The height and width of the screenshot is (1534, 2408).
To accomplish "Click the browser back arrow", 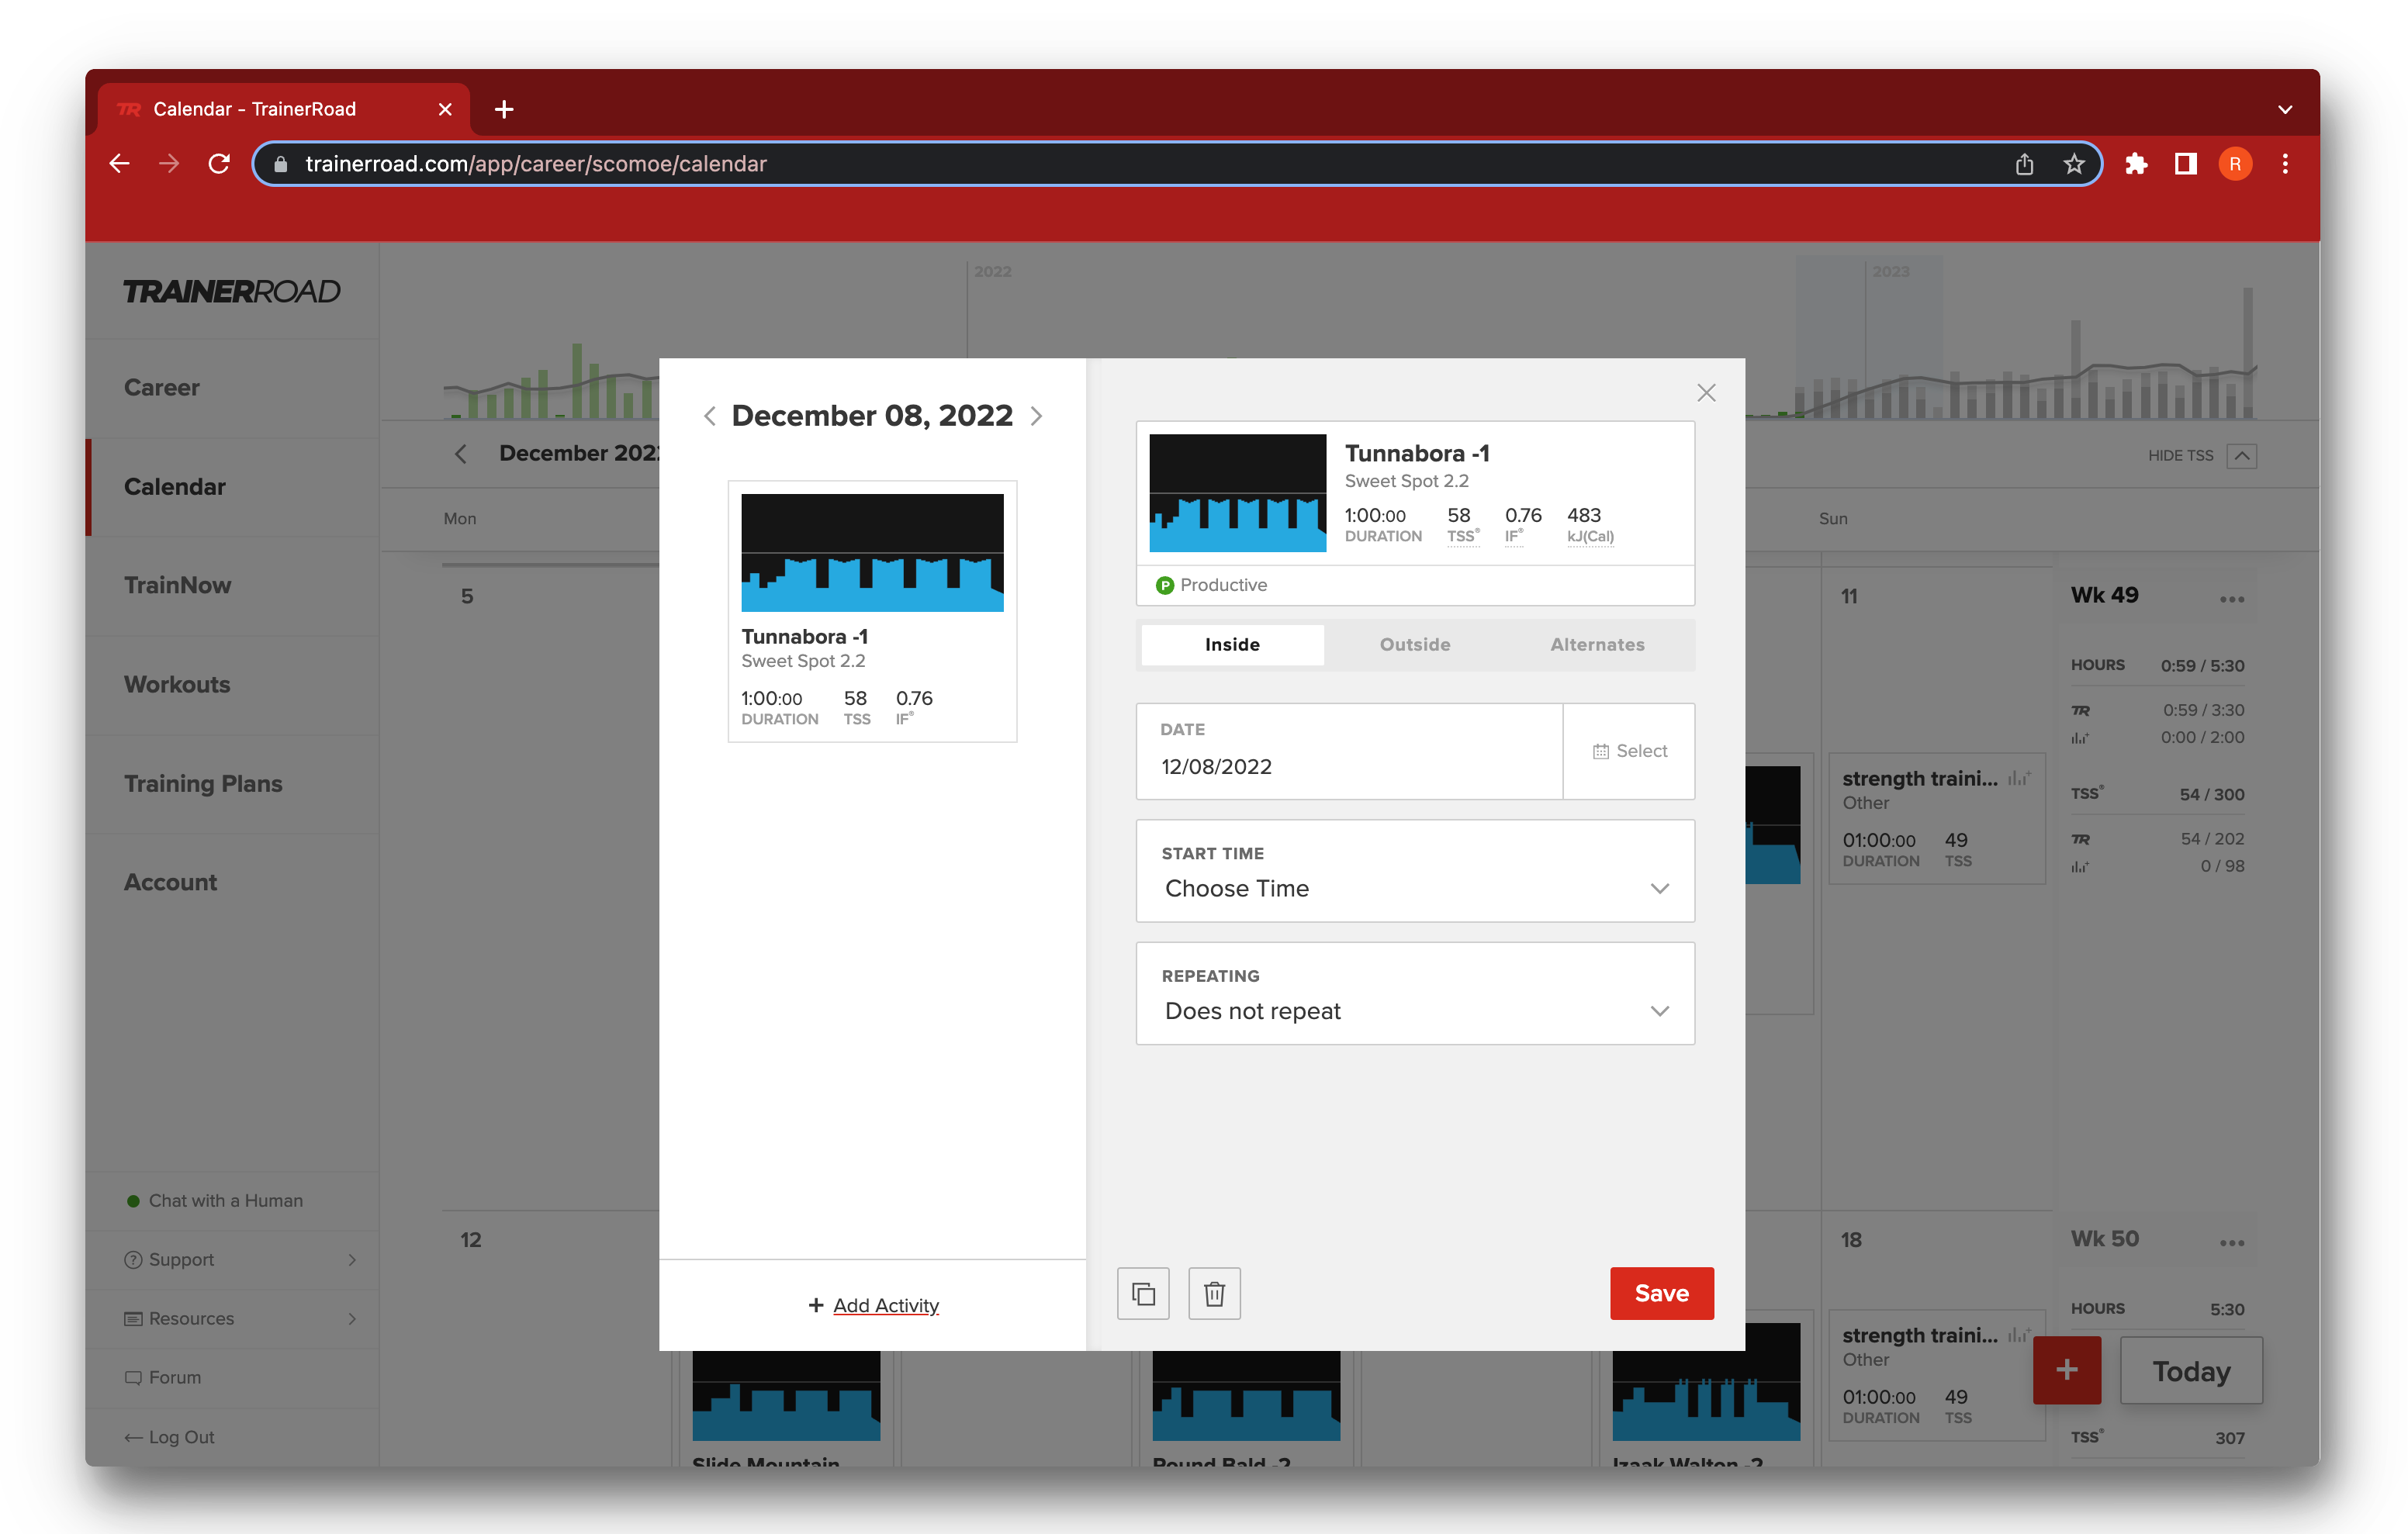I will (120, 164).
